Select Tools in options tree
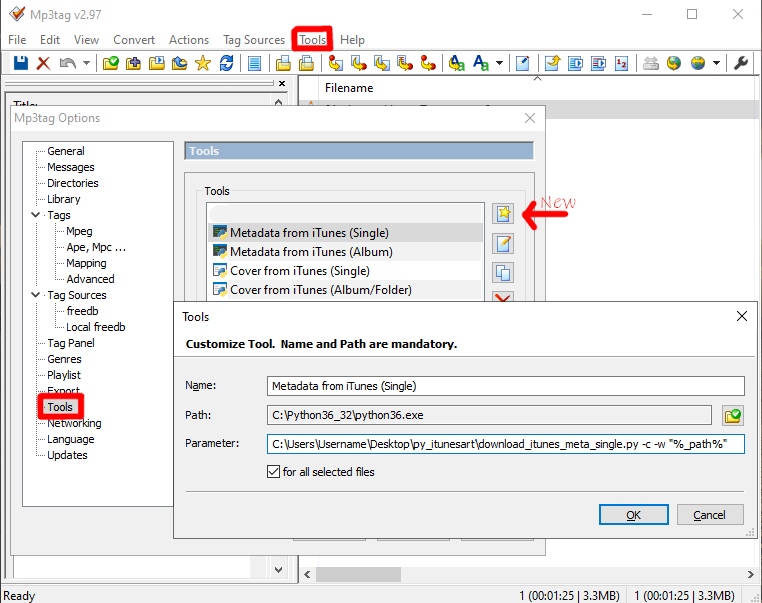This screenshot has width=762, height=603. click(60, 407)
